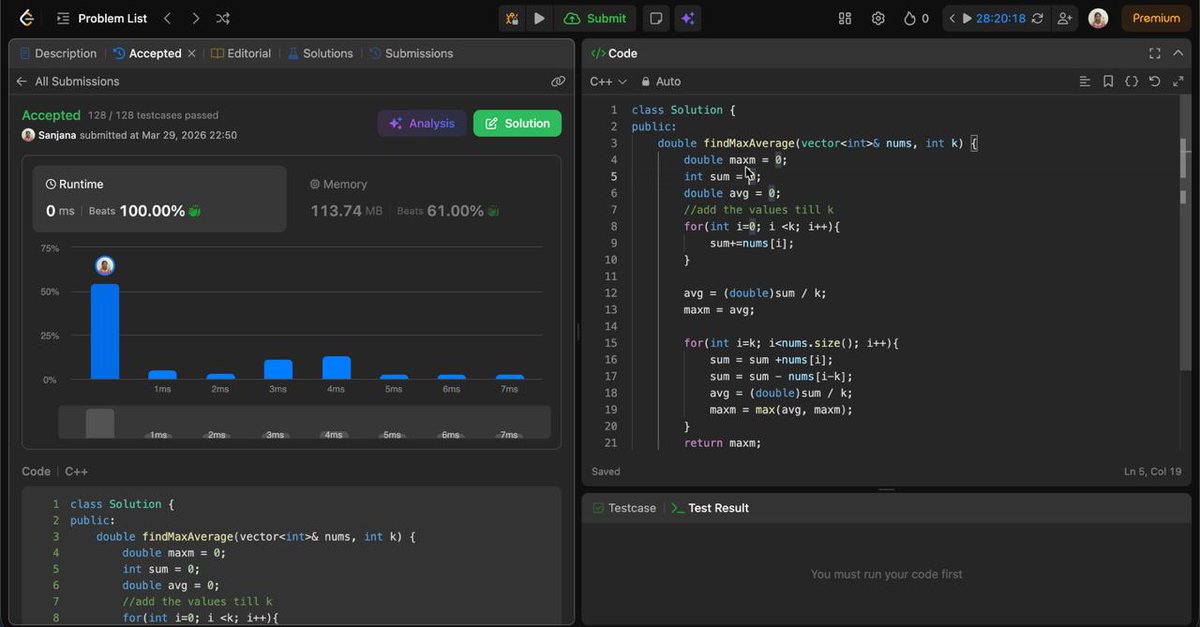Click the user avatar marker above chart
The height and width of the screenshot is (627, 1200).
105,265
